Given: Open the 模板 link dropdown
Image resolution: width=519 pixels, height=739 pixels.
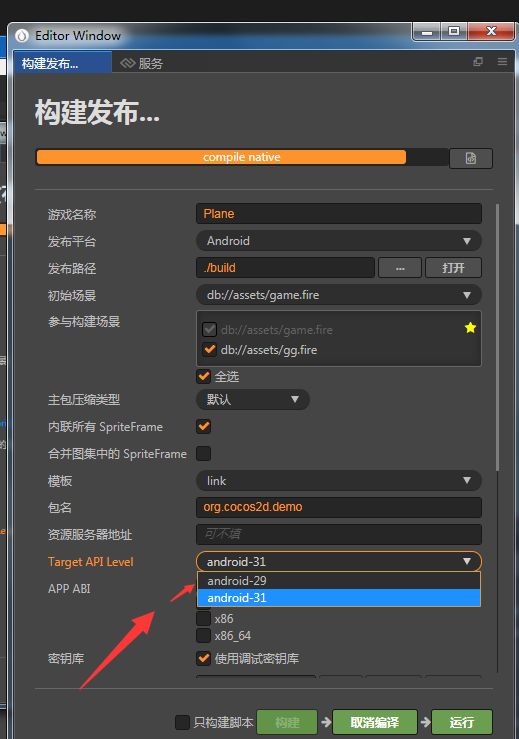Looking at the screenshot, I should [x=338, y=481].
